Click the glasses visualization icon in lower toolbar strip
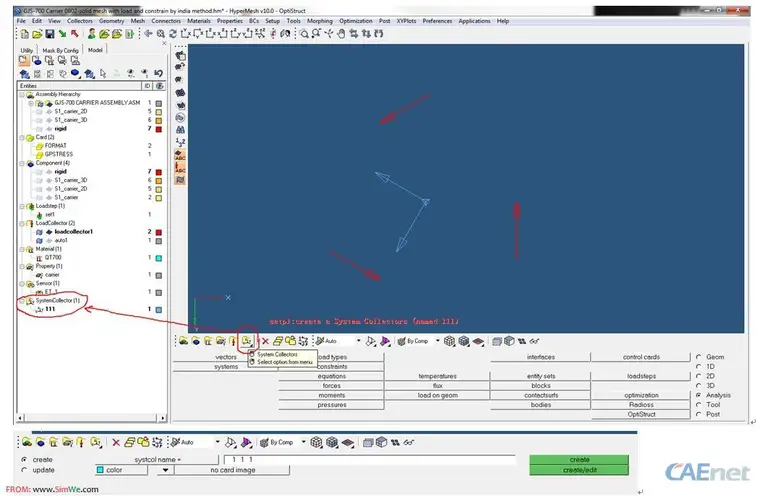760x498 pixels. click(409, 442)
